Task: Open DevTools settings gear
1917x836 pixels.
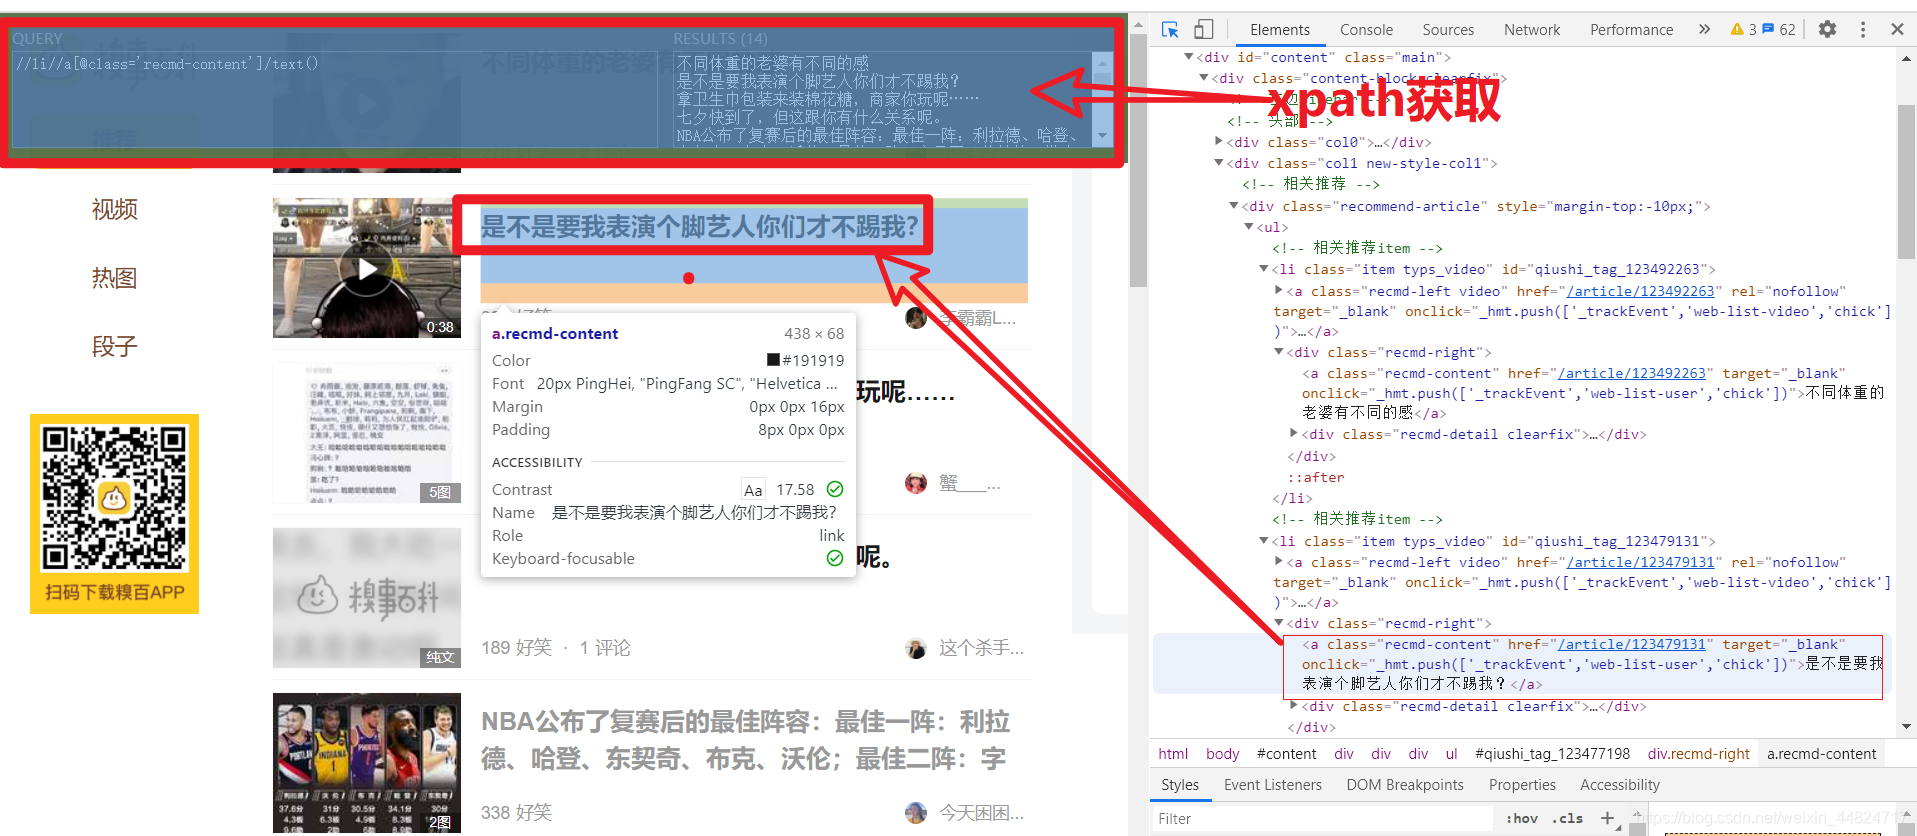Action: [1827, 29]
